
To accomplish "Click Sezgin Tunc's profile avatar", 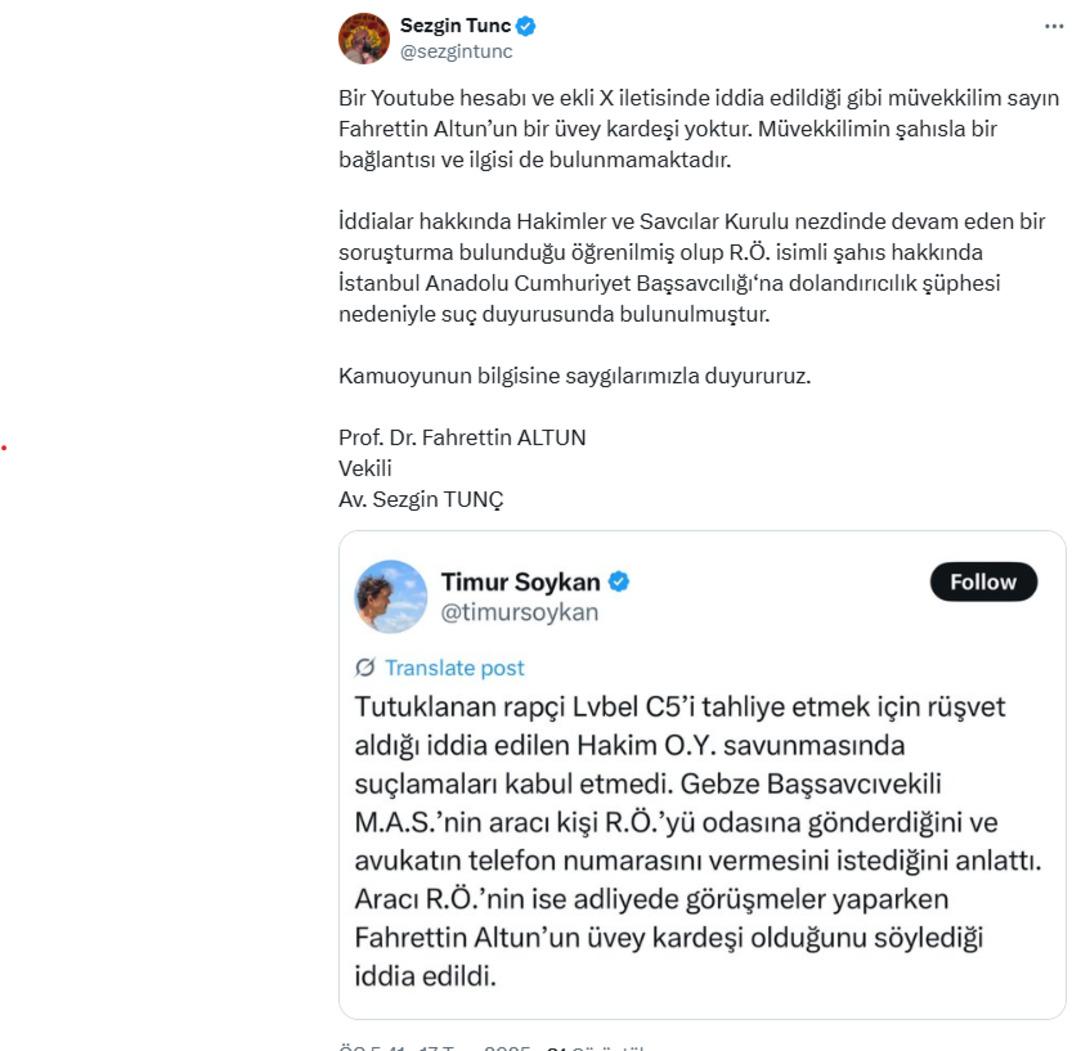I will point(364,39).
